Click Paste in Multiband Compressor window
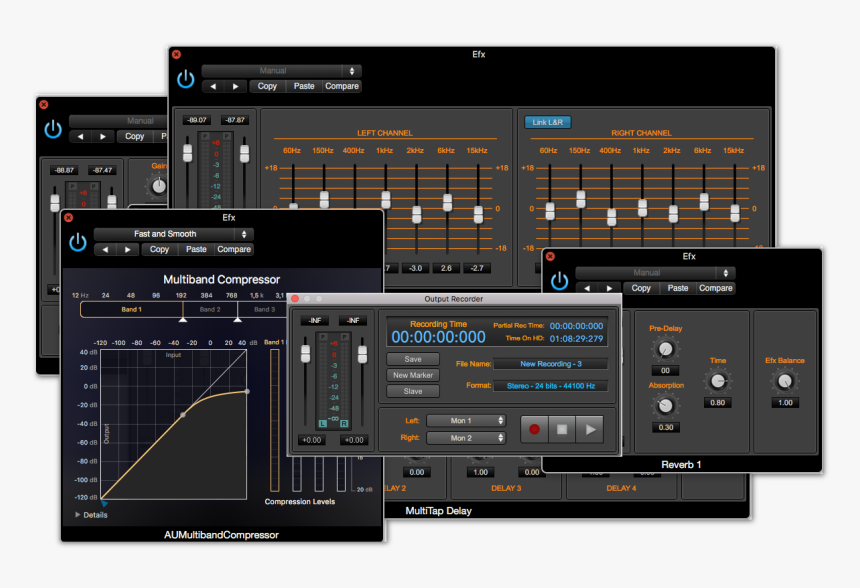Screen dimensions: 860x588 pyautogui.click(x=196, y=250)
